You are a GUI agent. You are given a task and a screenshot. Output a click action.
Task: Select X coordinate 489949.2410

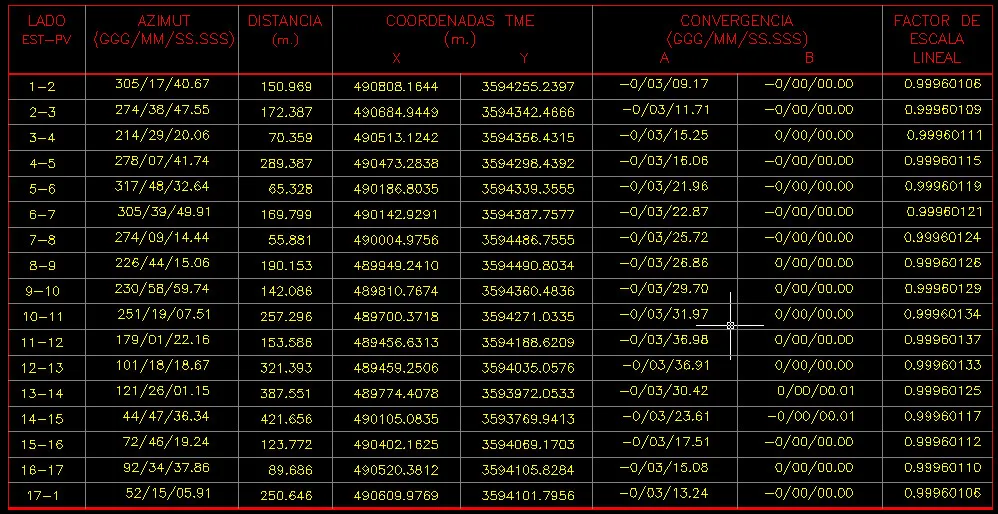click(396, 265)
